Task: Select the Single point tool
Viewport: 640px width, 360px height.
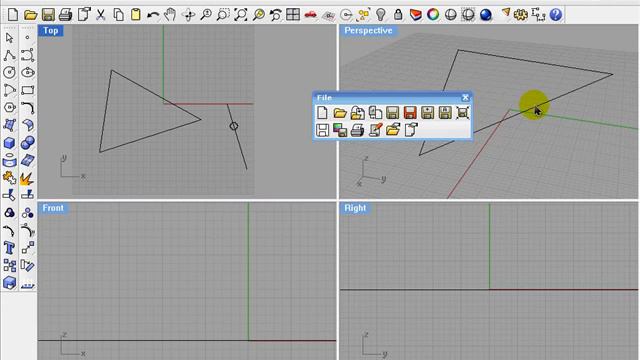Action: pos(27,38)
